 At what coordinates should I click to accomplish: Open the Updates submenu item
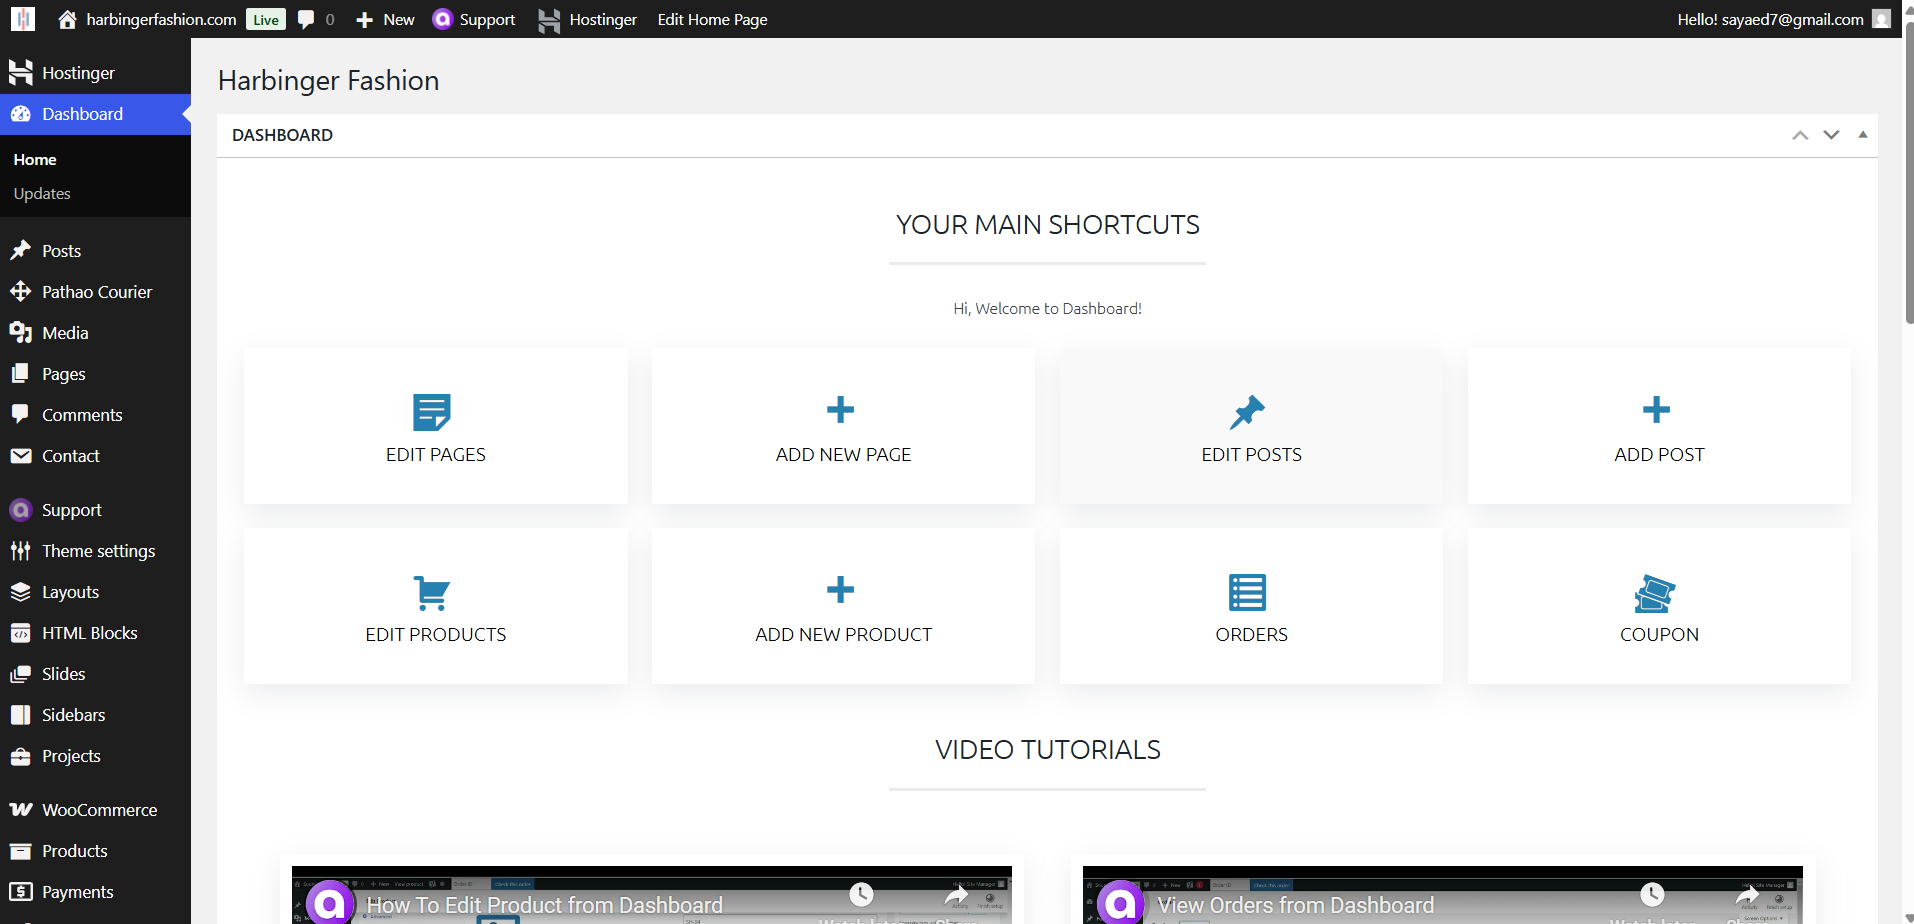coord(42,193)
